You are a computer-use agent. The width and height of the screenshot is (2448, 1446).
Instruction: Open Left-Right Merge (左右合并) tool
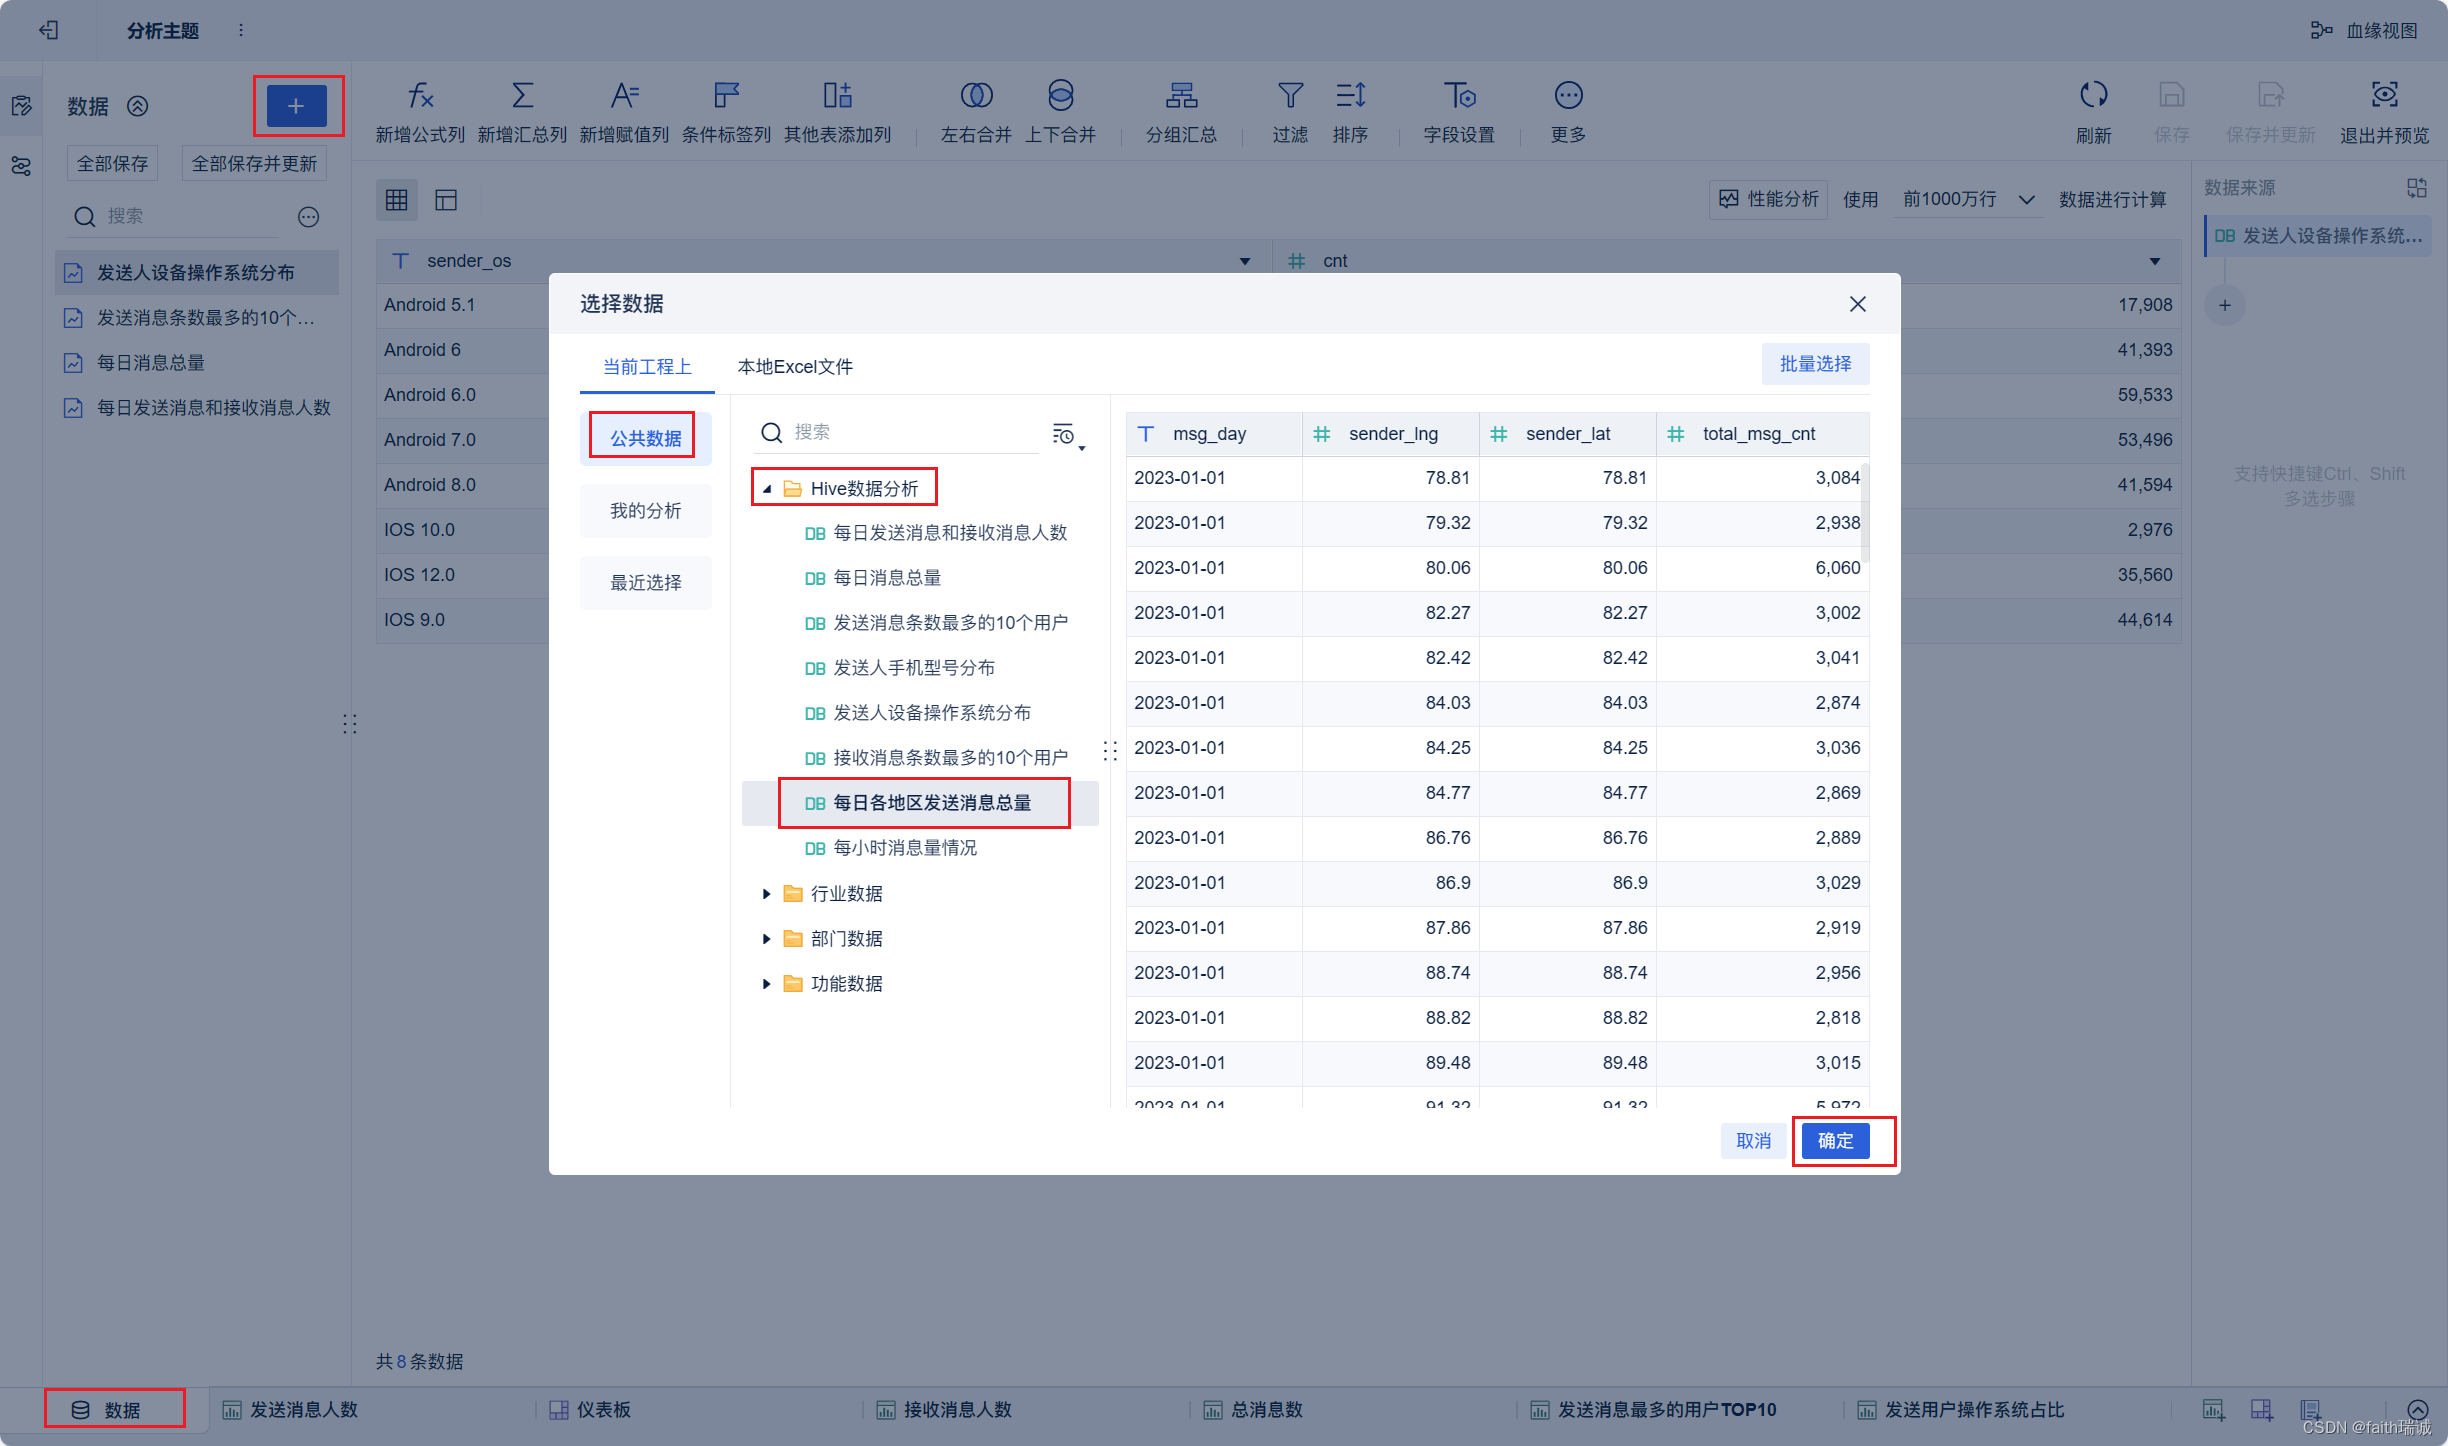pos(976,96)
